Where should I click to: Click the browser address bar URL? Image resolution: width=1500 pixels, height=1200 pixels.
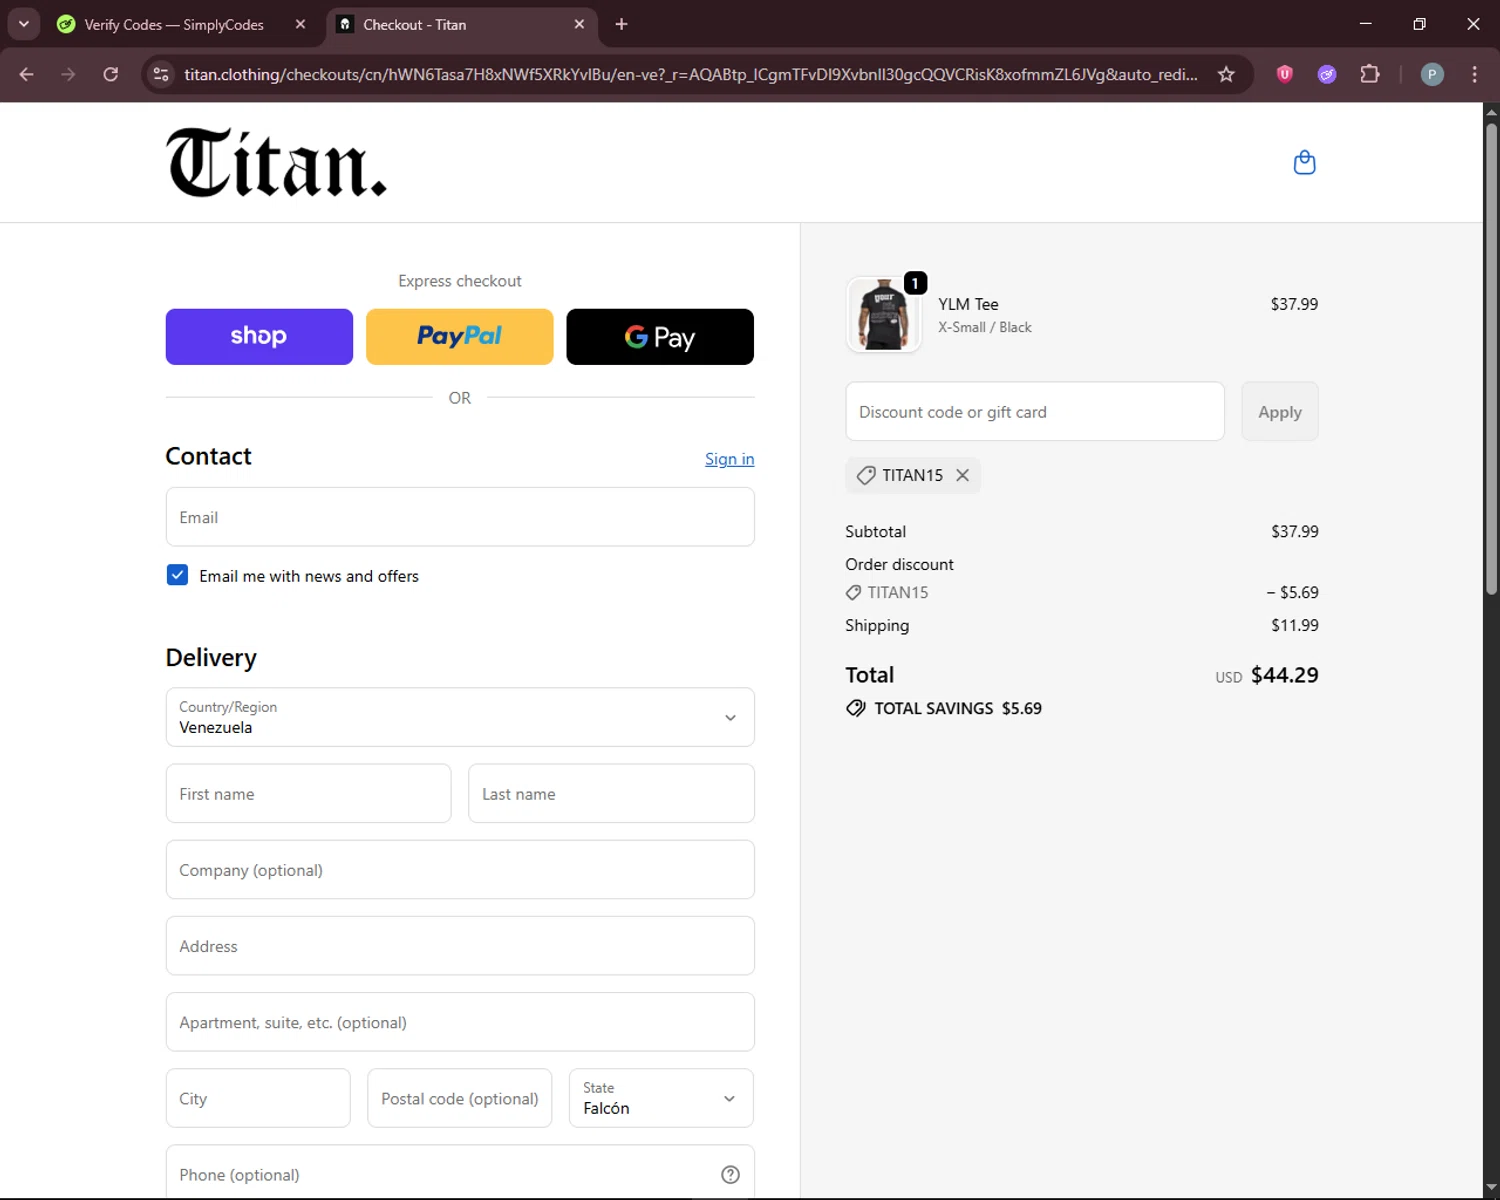point(690,74)
